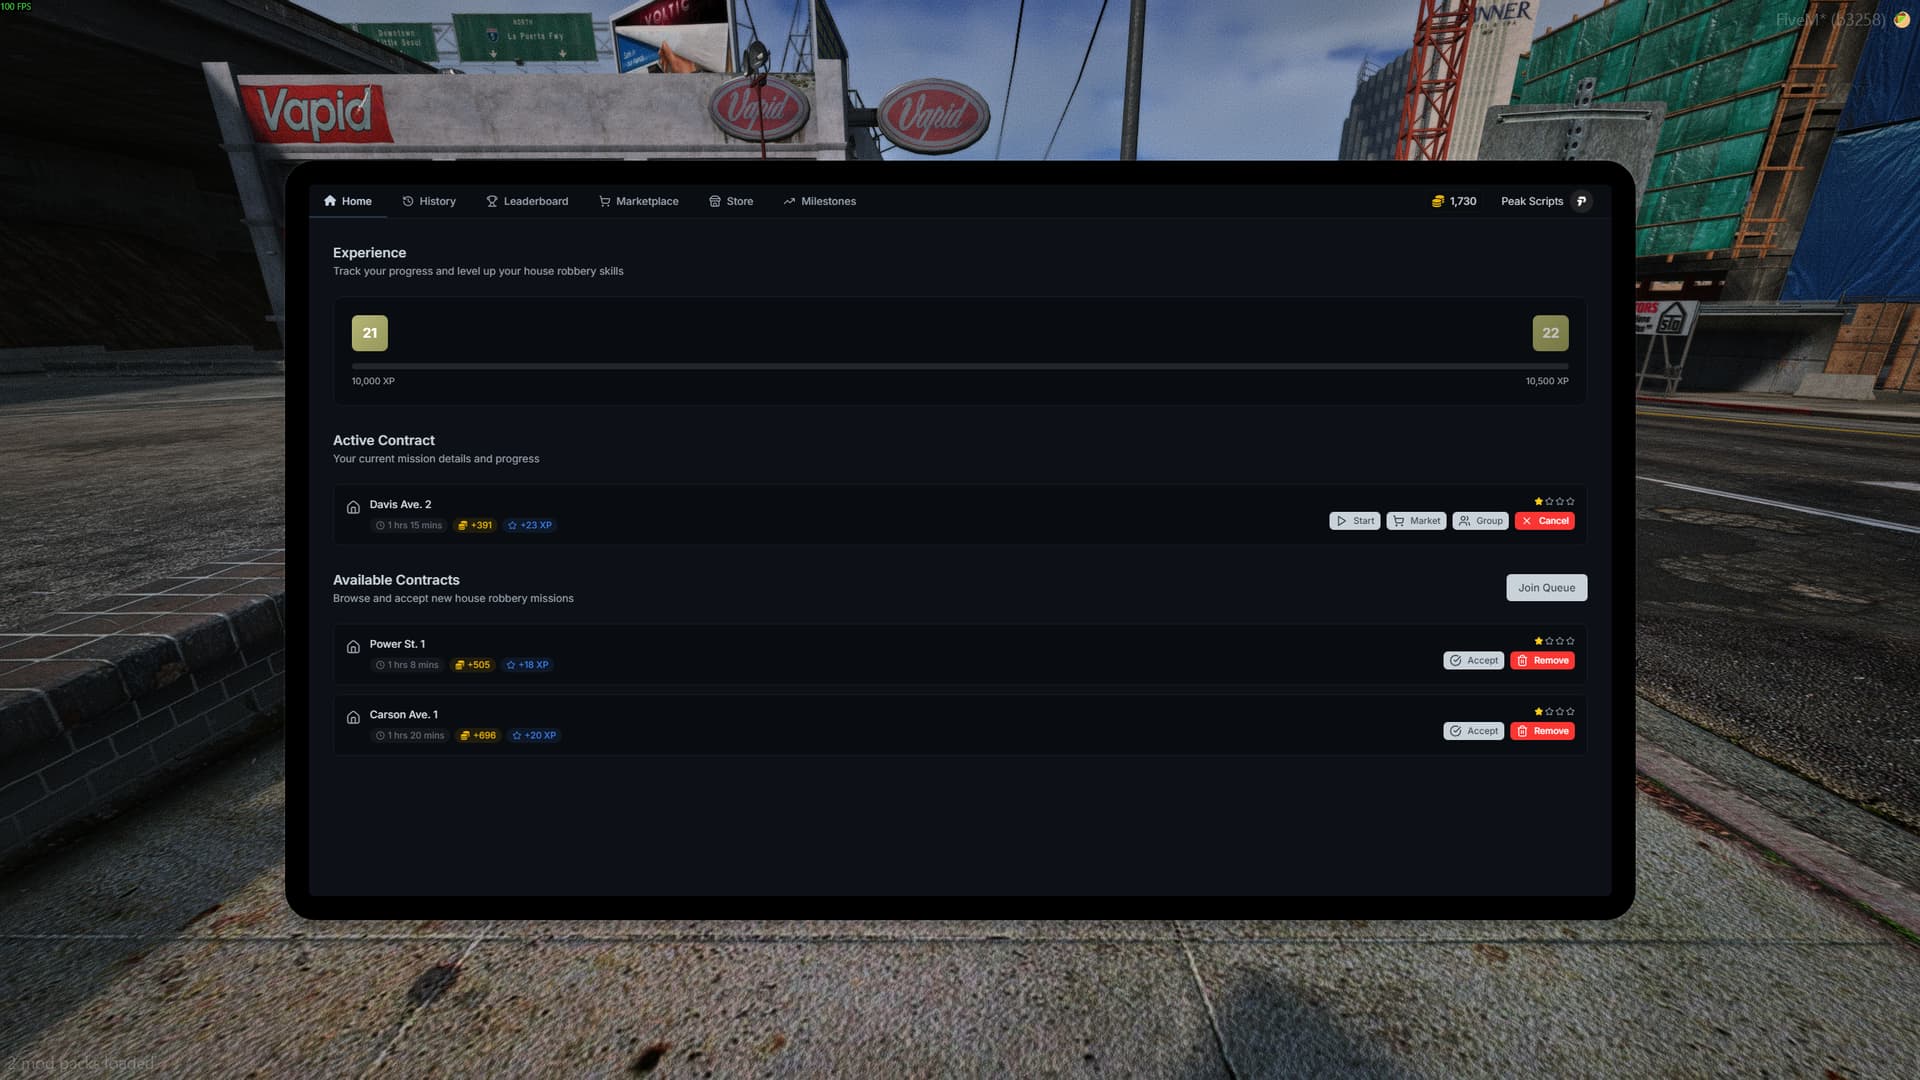Click the +696 coin reward badge
This screenshot has height=1080, width=1920.
(478, 735)
